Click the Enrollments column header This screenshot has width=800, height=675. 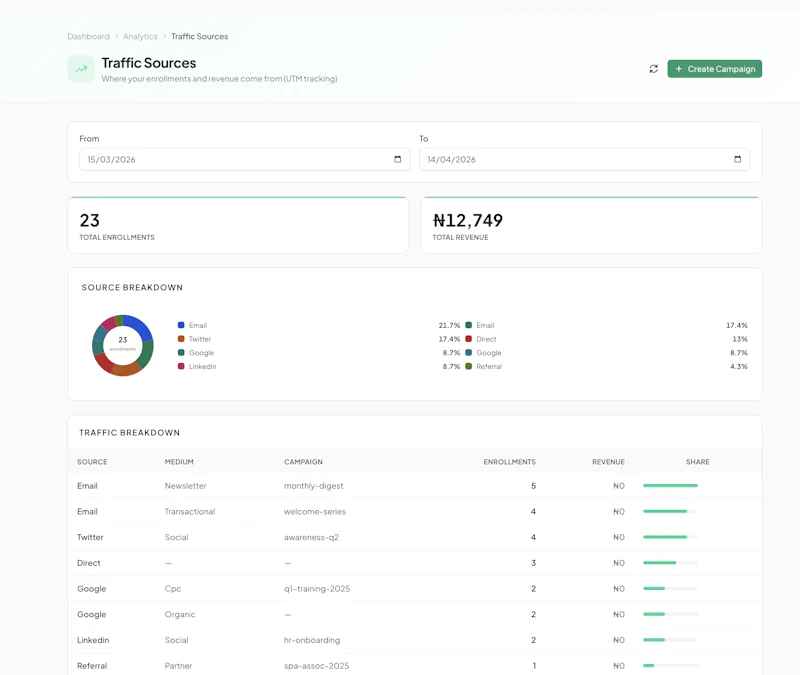point(509,461)
